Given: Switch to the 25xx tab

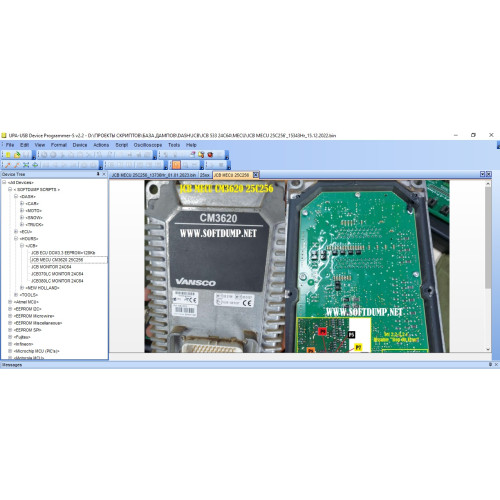Looking at the screenshot, I should (205, 175).
